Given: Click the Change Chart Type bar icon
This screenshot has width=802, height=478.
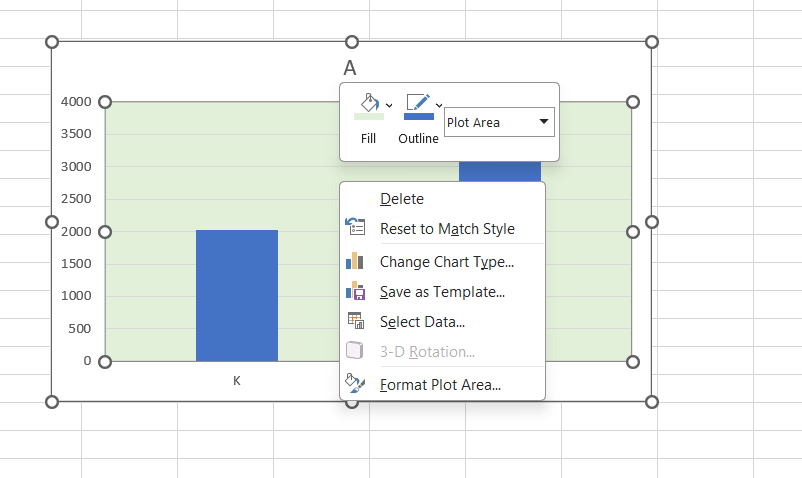Looking at the screenshot, I should coord(354,261).
